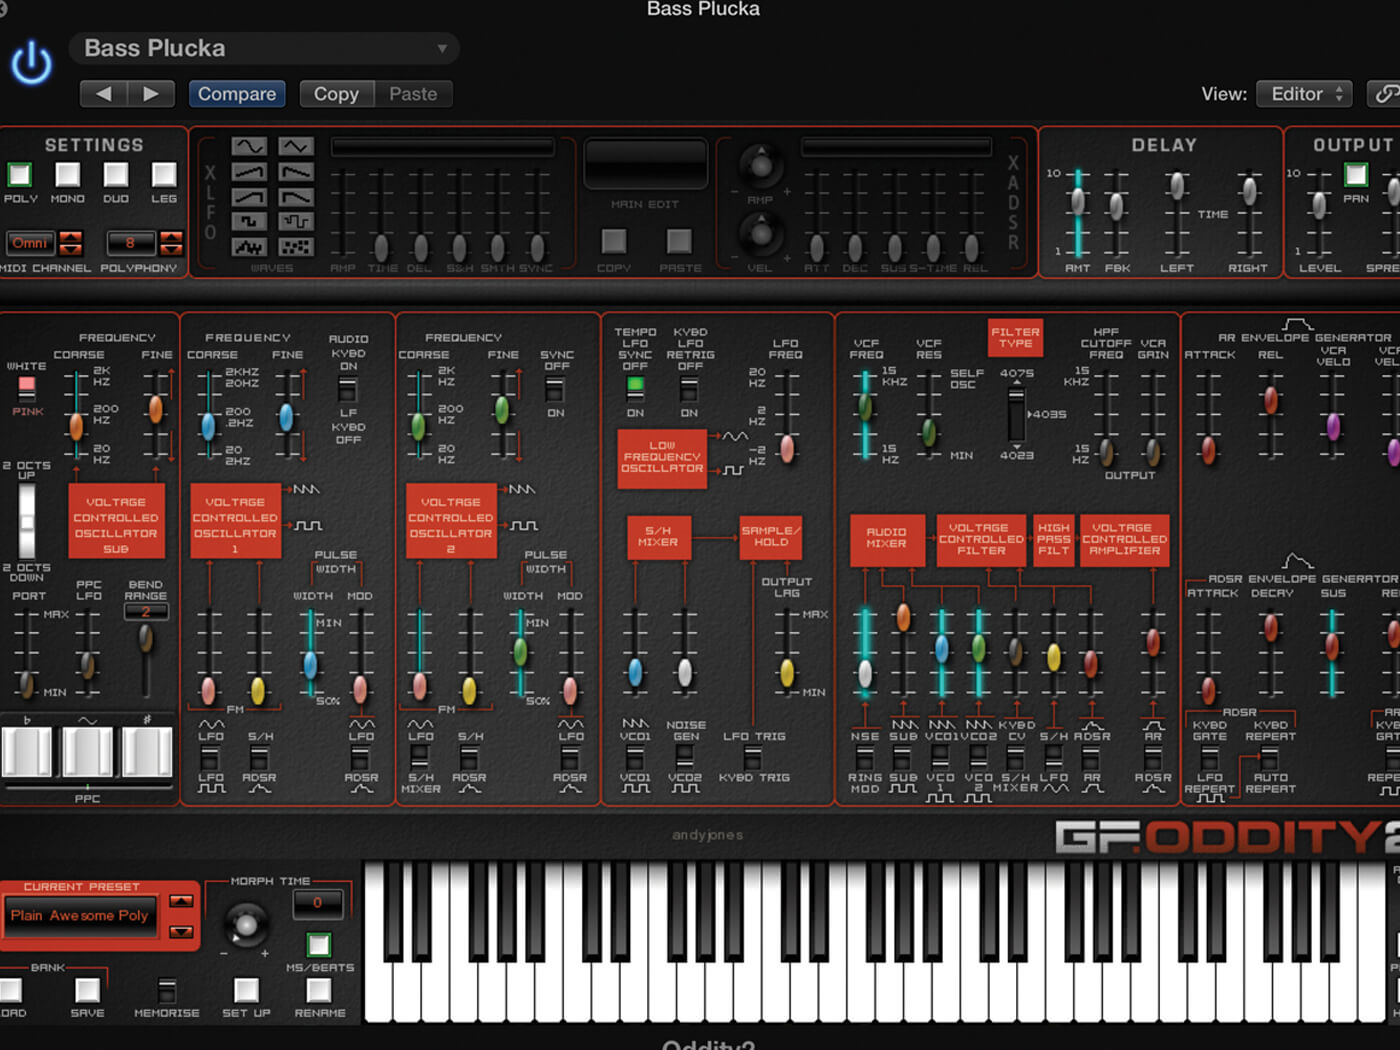Select the sine wave in XLFO waves
Screen dimensions: 1400x1050
[249, 147]
